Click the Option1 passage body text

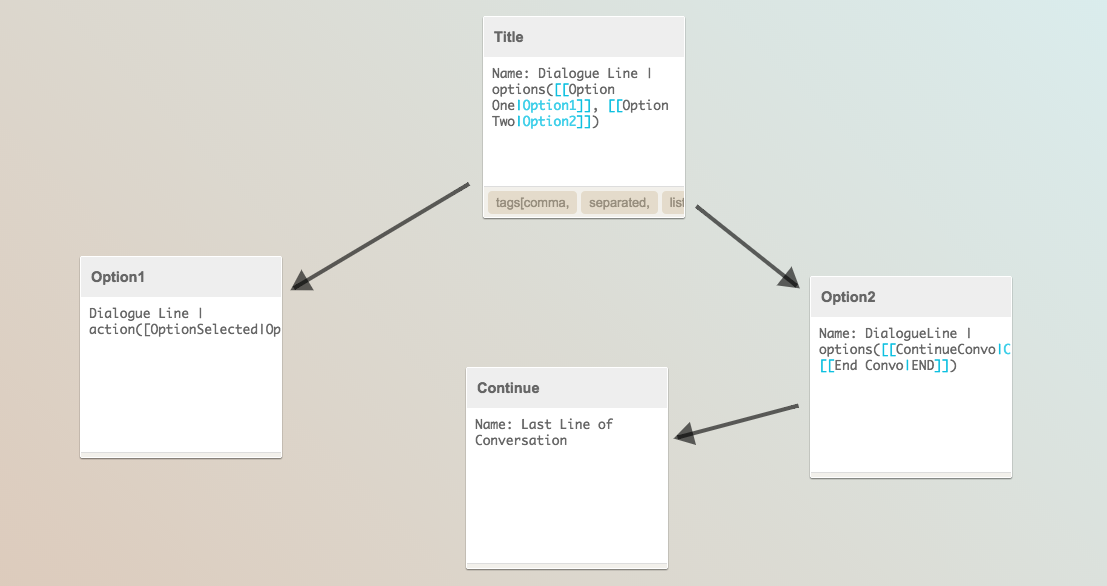pos(184,321)
